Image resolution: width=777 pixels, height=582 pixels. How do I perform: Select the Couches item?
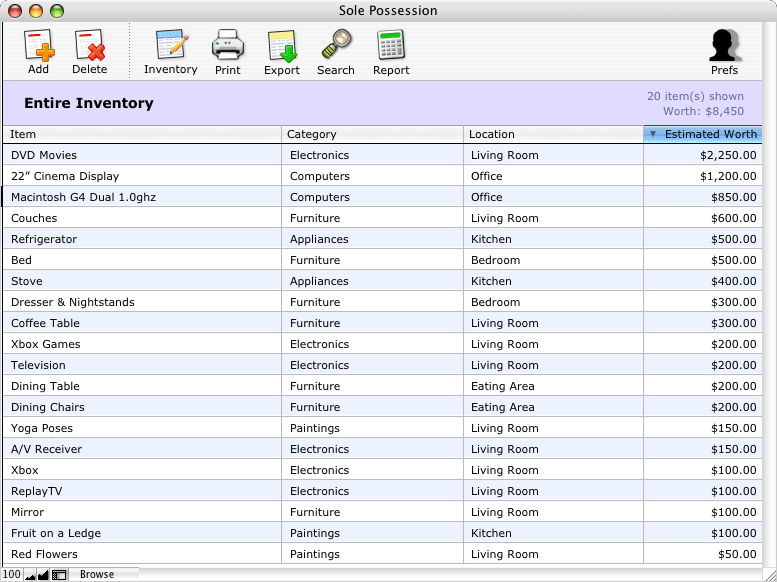[x=34, y=218]
